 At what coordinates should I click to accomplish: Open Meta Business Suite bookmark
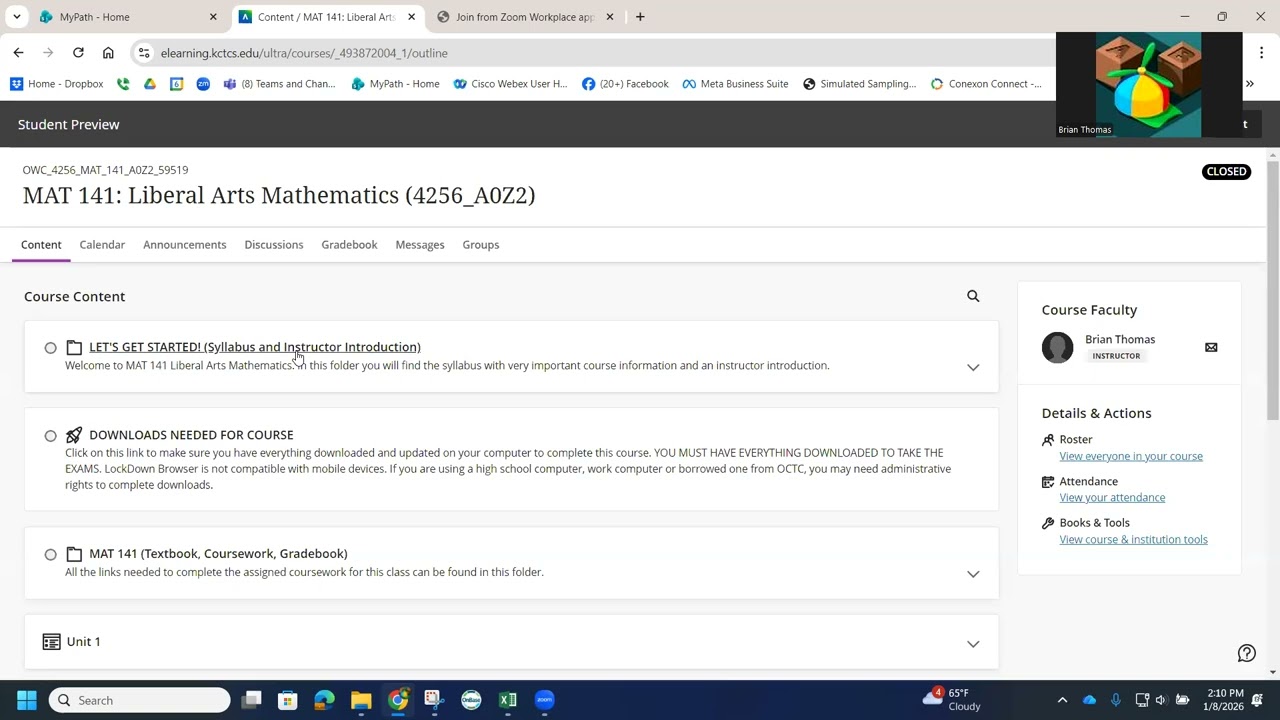735,84
